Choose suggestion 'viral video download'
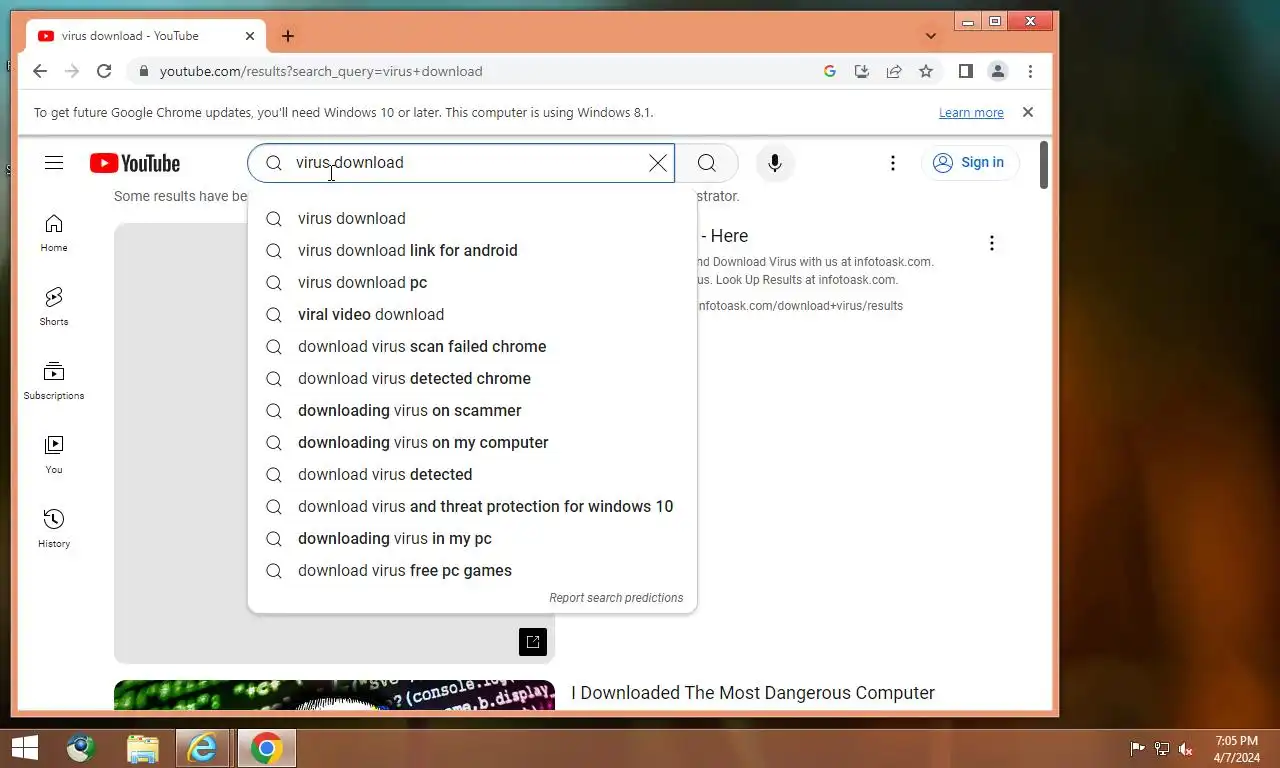The height and width of the screenshot is (768, 1280). tap(472, 314)
